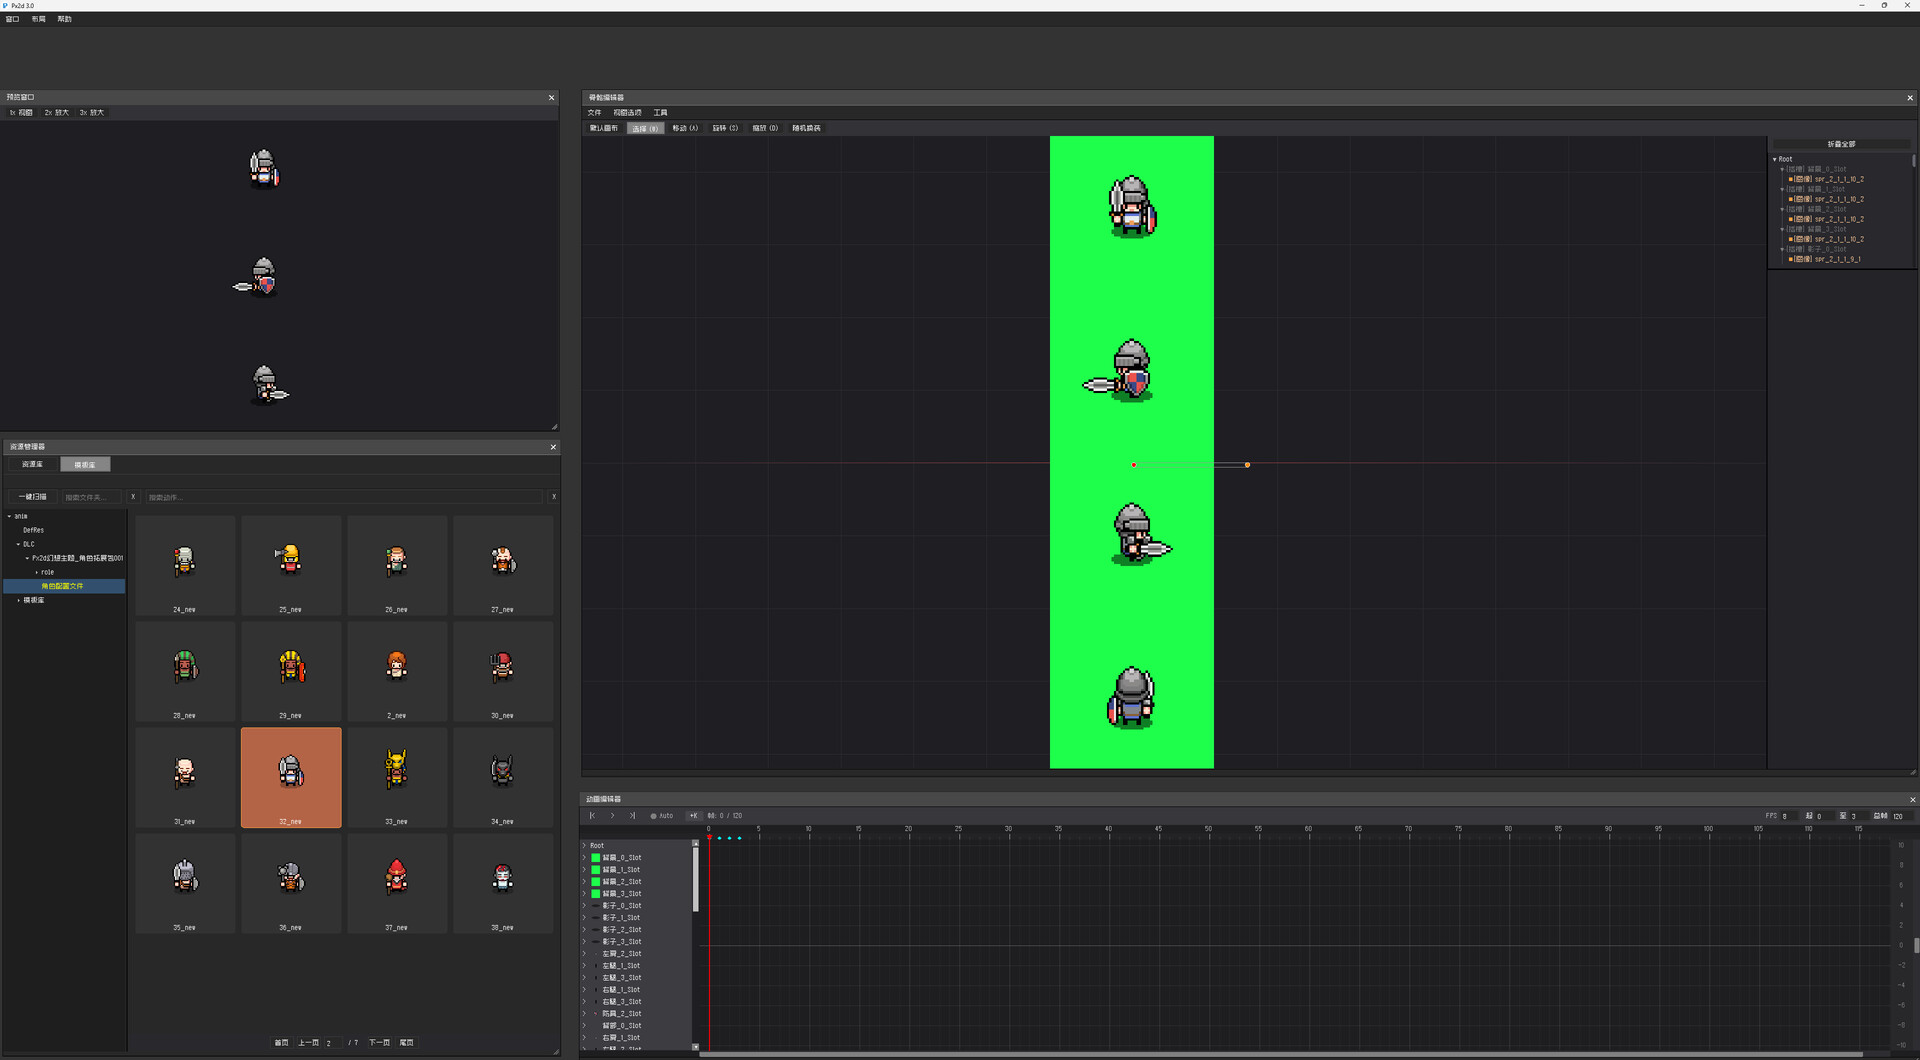Toggle 盔甲_2_Slot green visibility square in timeline
This screenshot has width=1920, height=1060.
596,882
